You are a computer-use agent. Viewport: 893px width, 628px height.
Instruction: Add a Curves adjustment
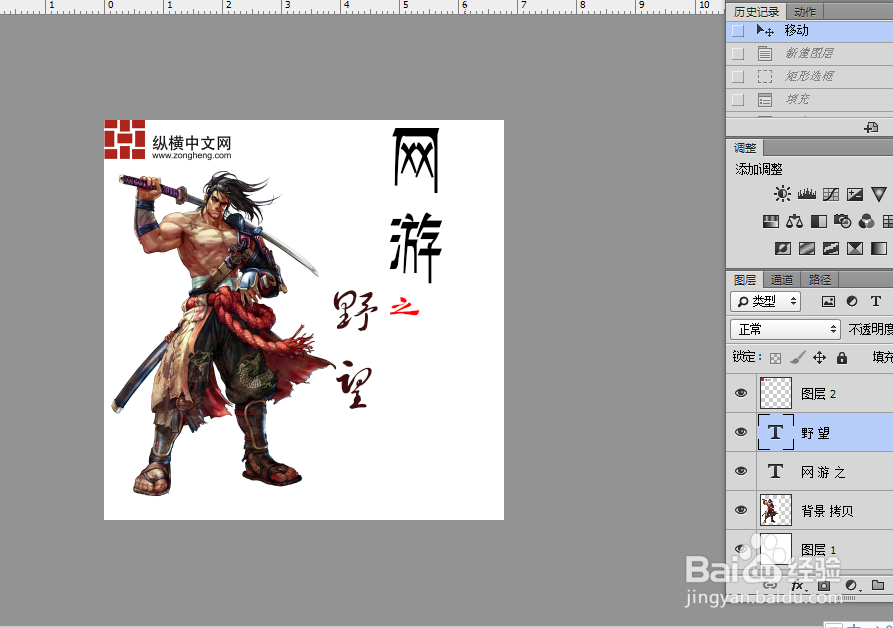coord(830,194)
